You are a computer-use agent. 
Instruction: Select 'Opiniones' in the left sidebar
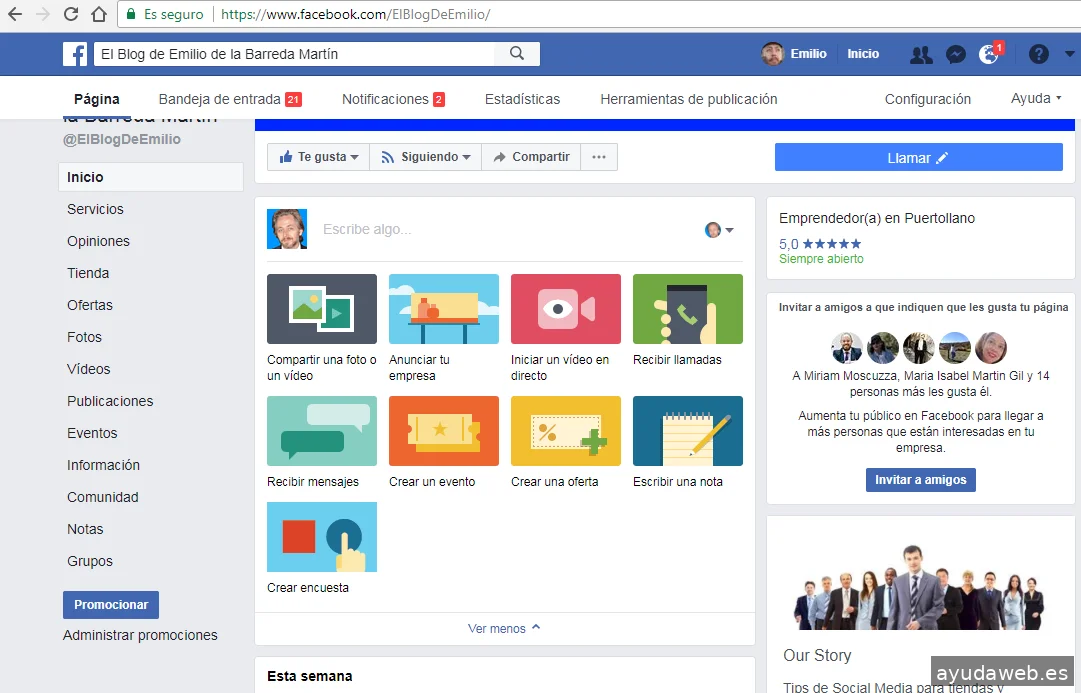(98, 241)
